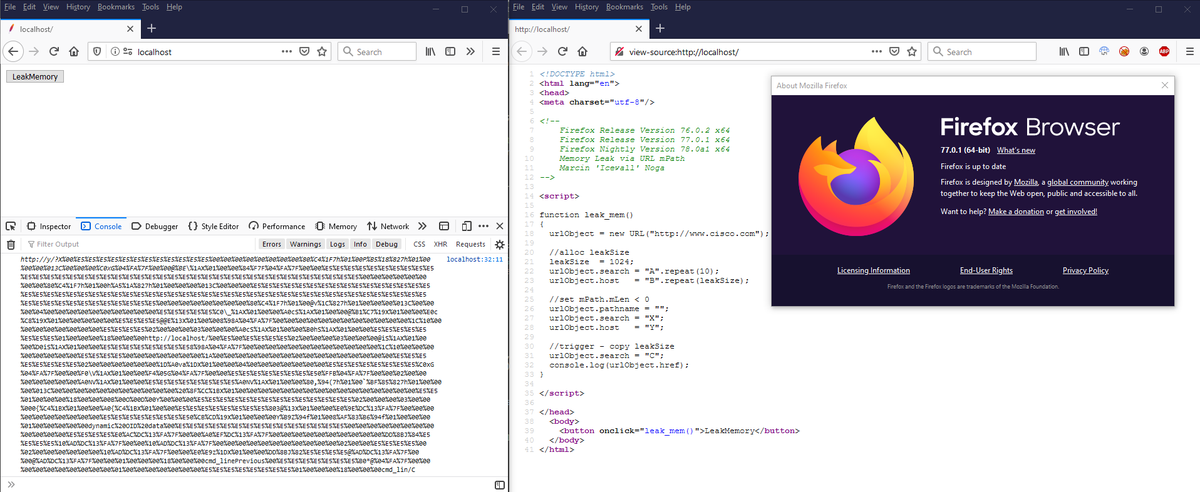
Task: Open Bookmarks menu in left window
Action: pos(115,7)
